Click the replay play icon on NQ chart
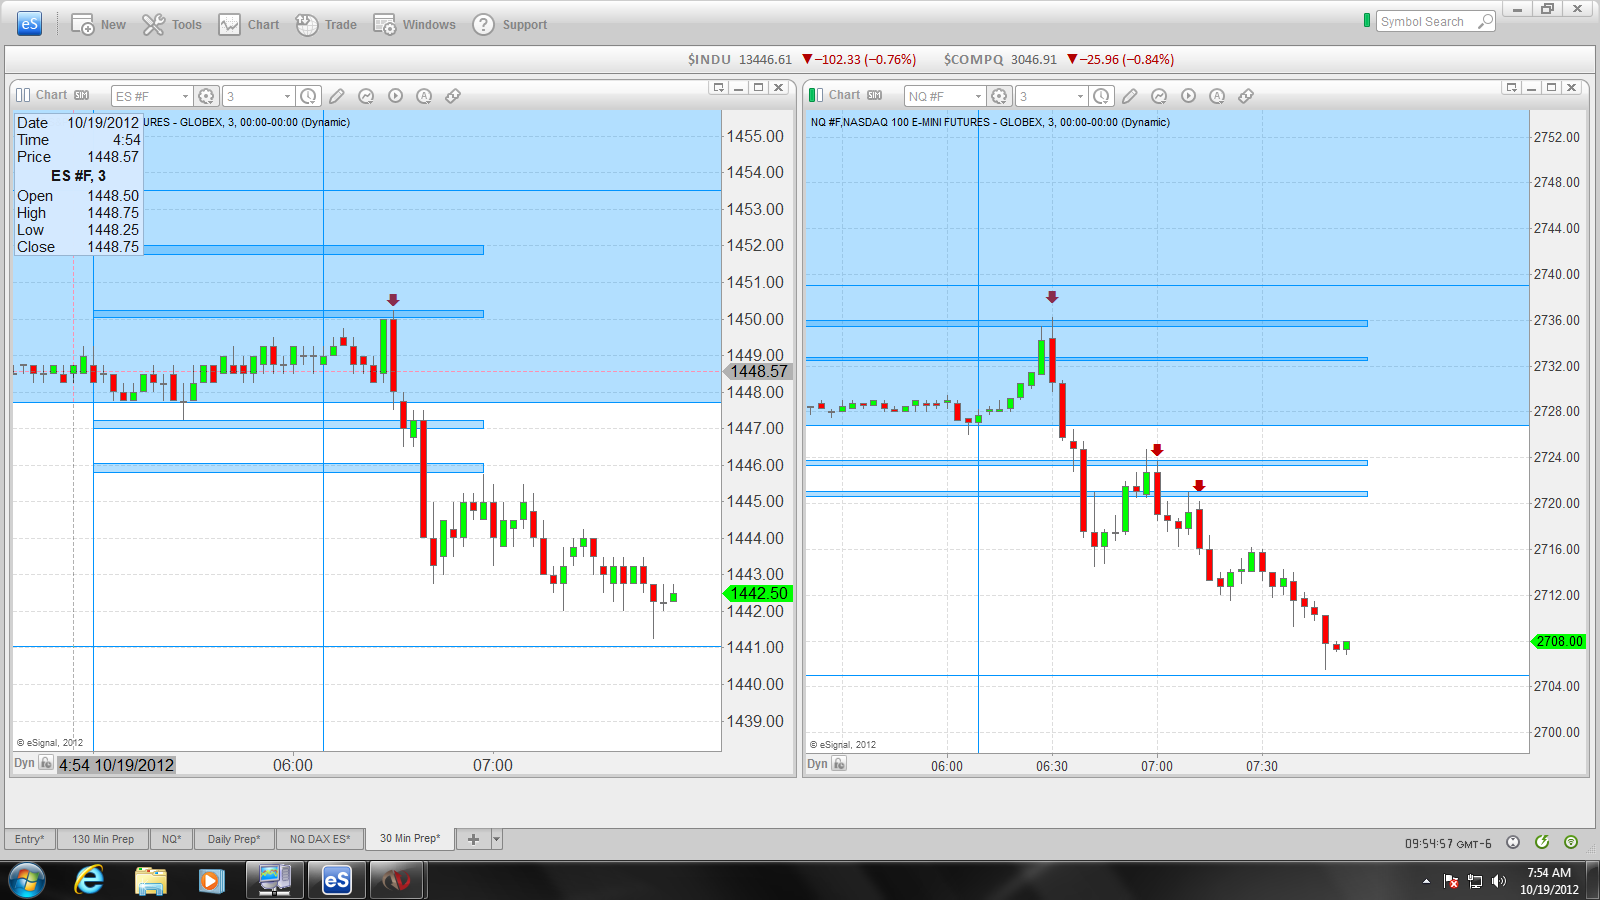The height and width of the screenshot is (900, 1600). pyautogui.click(x=1188, y=96)
